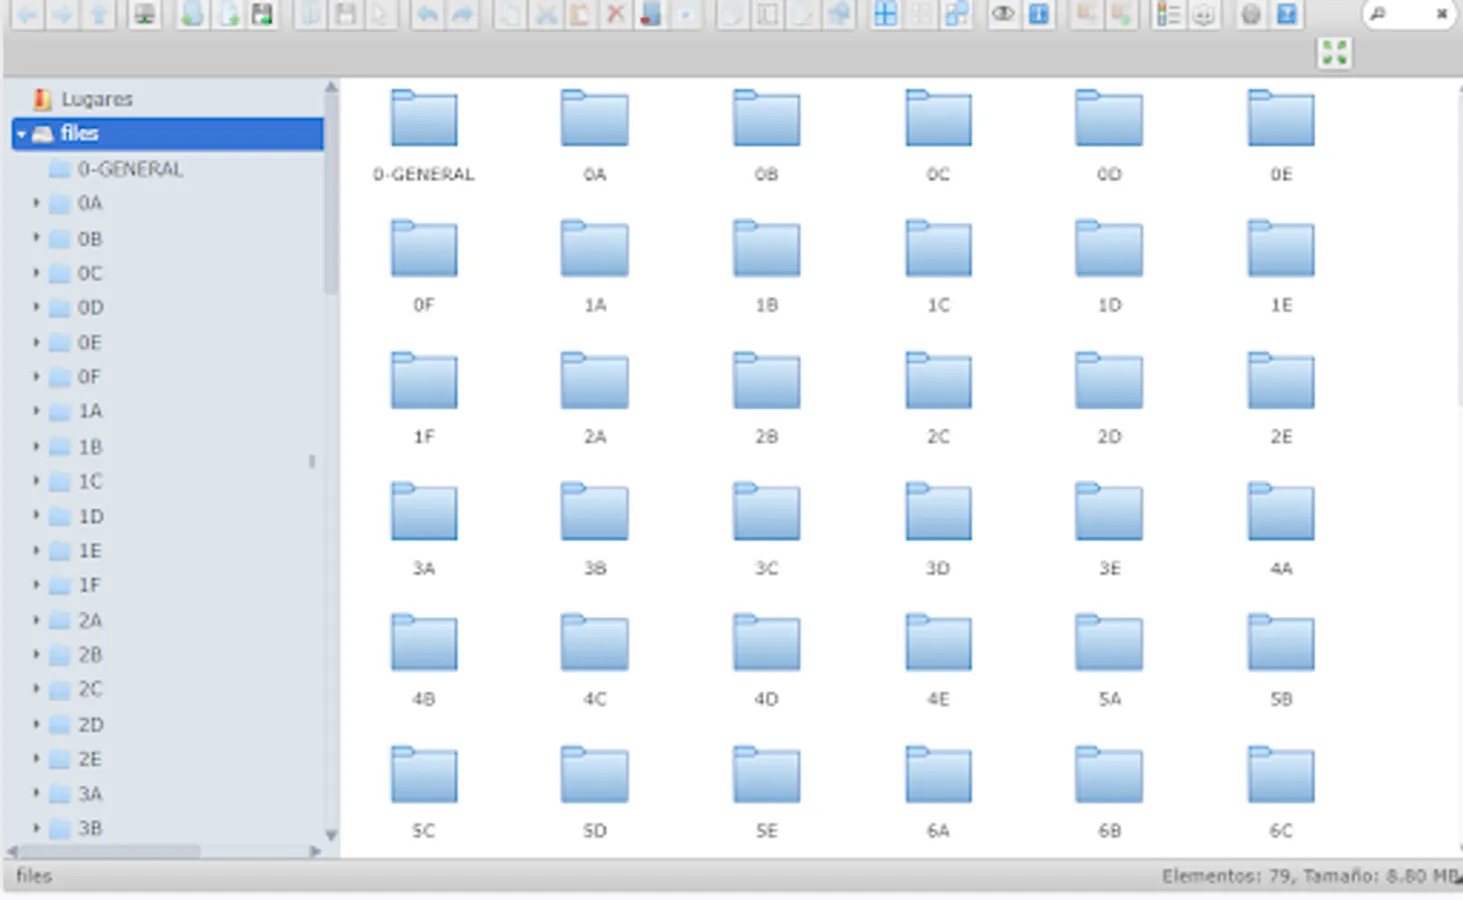The width and height of the screenshot is (1463, 900).
Task: Select the 5E folder icon
Action: [766, 776]
